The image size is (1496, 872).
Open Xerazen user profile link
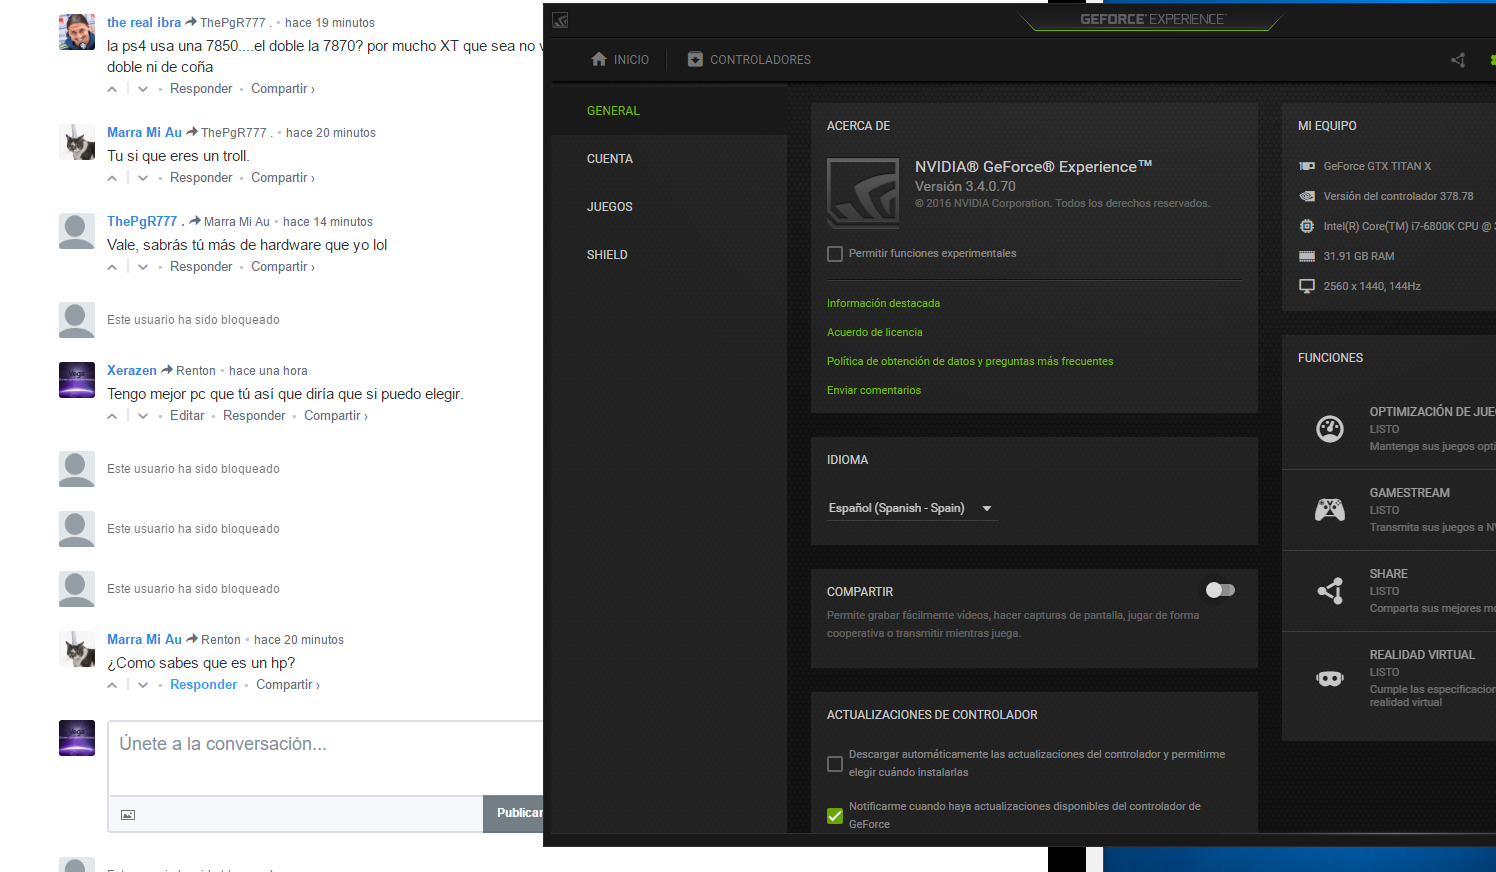132,370
